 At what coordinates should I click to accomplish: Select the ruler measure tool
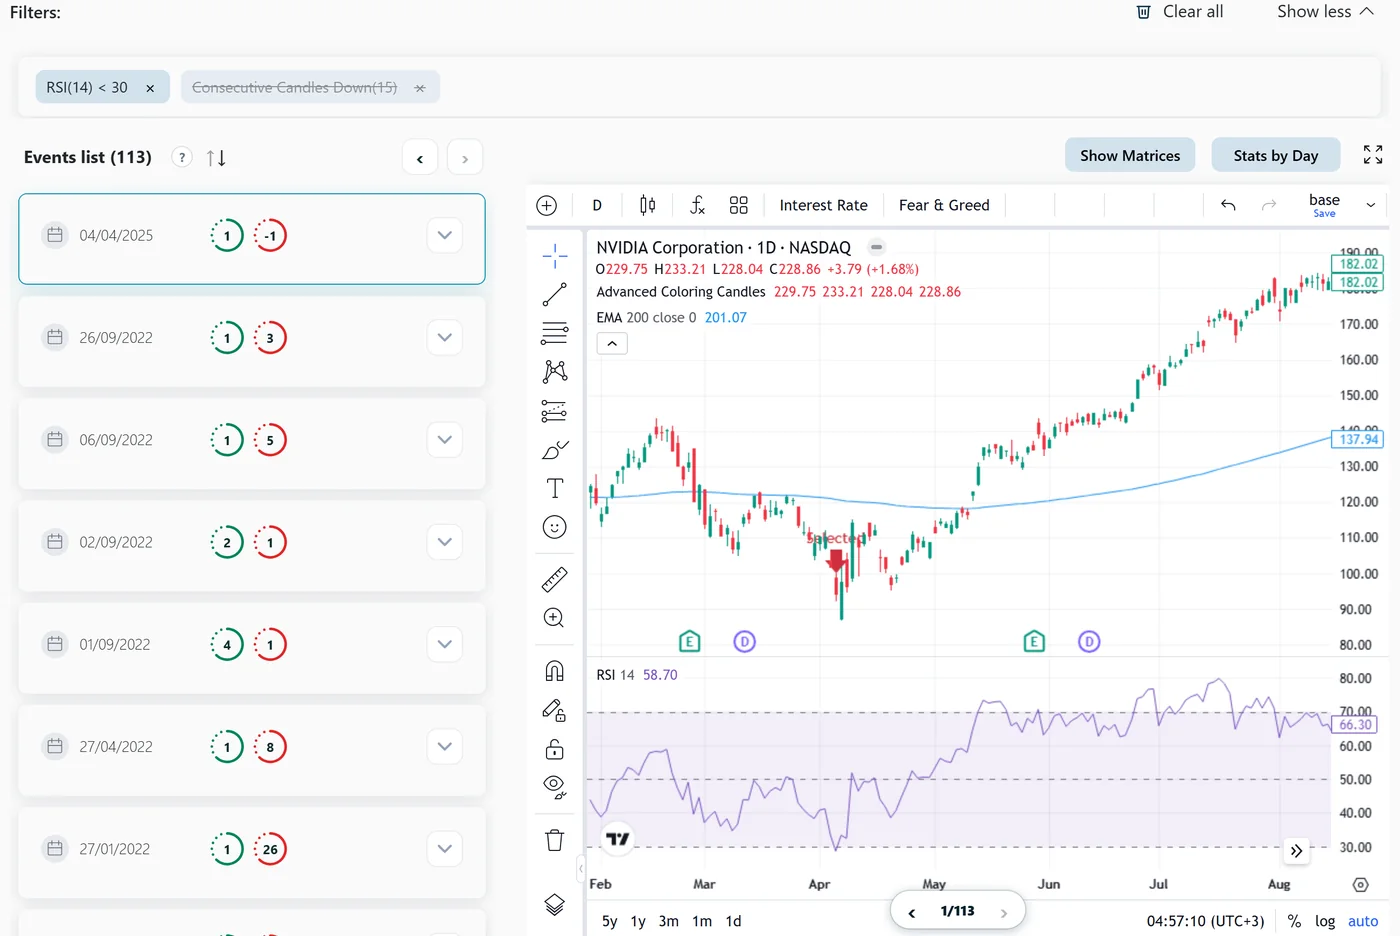coord(555,579)
